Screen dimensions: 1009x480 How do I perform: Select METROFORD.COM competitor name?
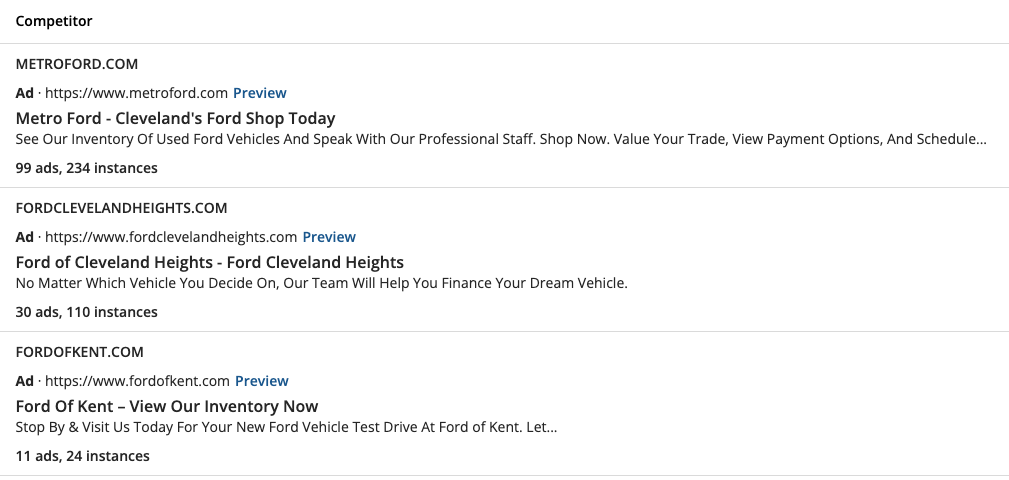pos(77,64)
